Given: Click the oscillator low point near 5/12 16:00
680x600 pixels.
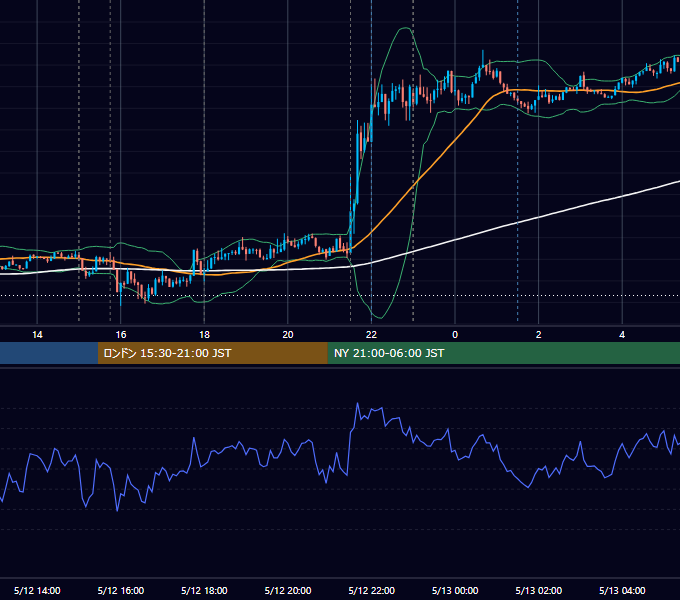Looking at the screenshot, I should tap(118, 510).
